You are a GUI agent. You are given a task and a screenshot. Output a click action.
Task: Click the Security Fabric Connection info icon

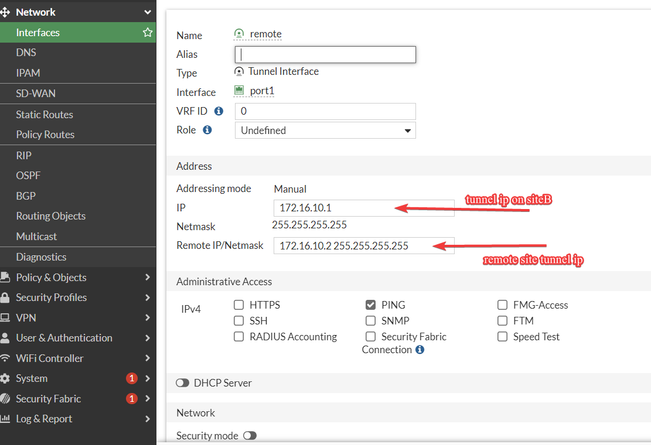pos(420,350)
